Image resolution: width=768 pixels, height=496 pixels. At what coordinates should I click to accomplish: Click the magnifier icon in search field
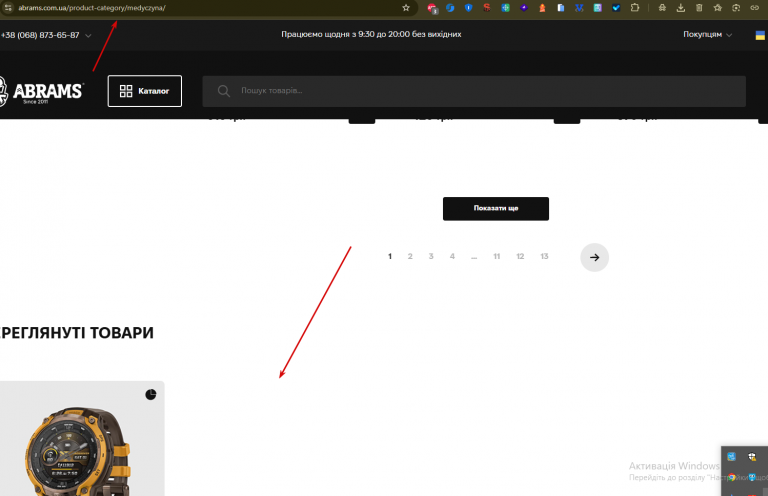tap(224, 91)
